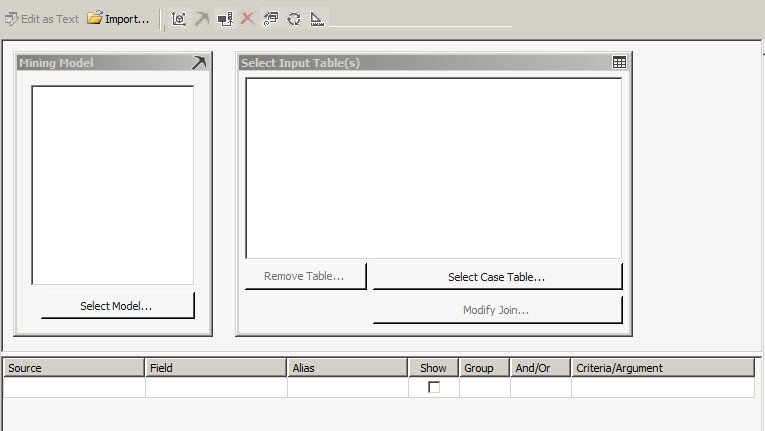Click the And/Or column header

540,368
